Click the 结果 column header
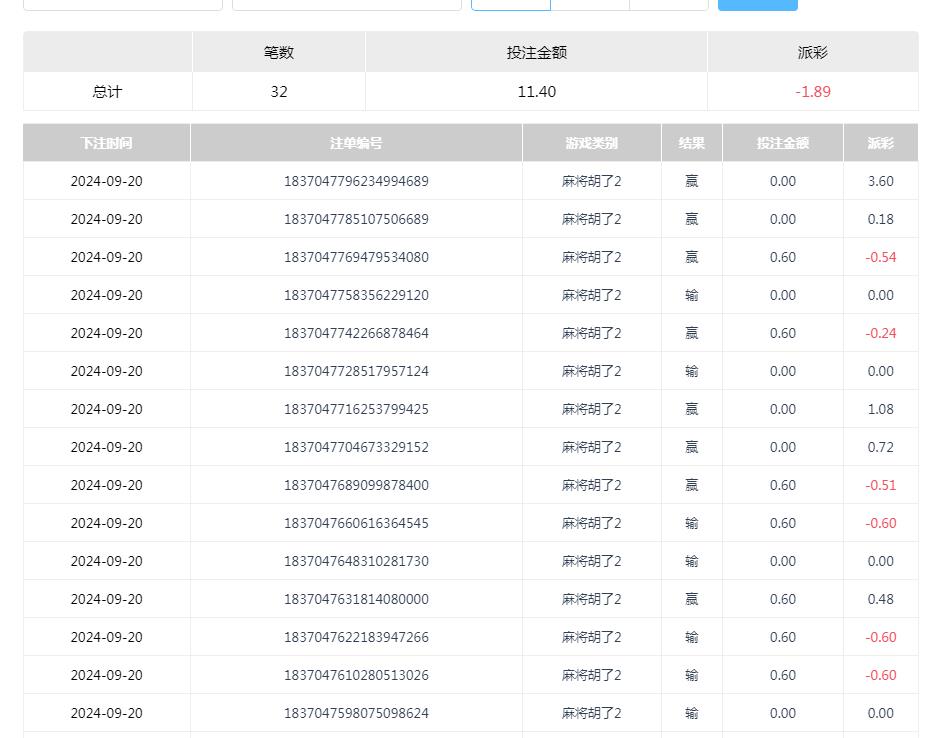The image size is (949, 738). 691,143
